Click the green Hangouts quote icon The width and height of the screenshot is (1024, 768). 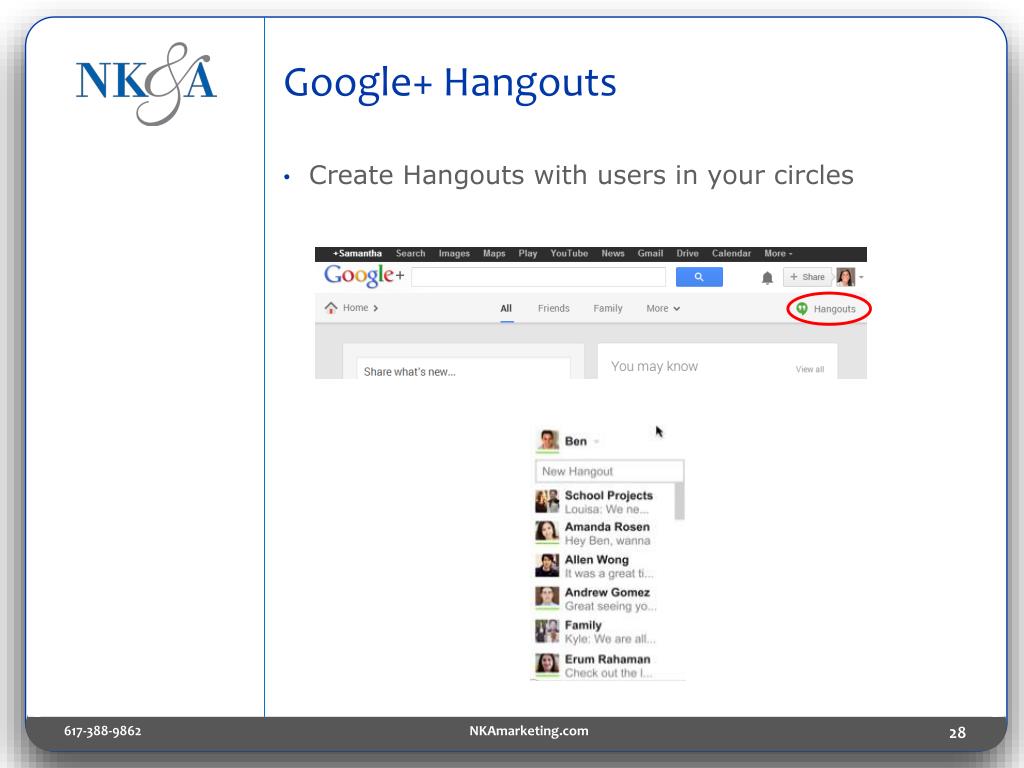coord(802,309)
